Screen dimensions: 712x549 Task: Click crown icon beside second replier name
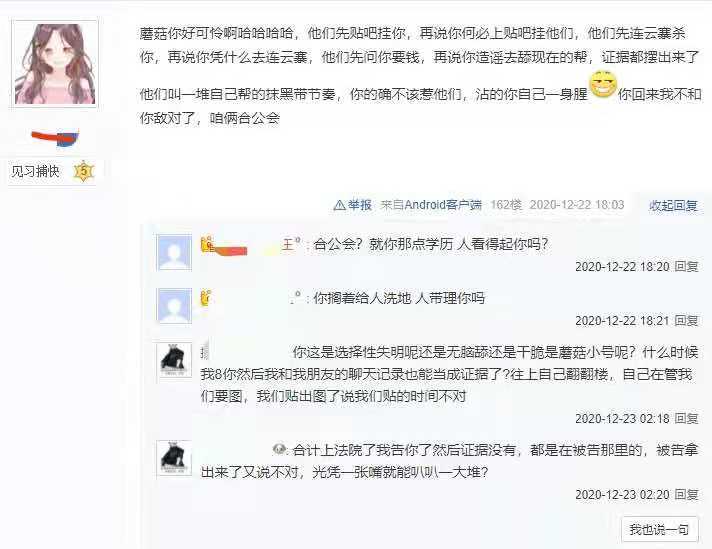pyautogui.click(x=206, y=297)
